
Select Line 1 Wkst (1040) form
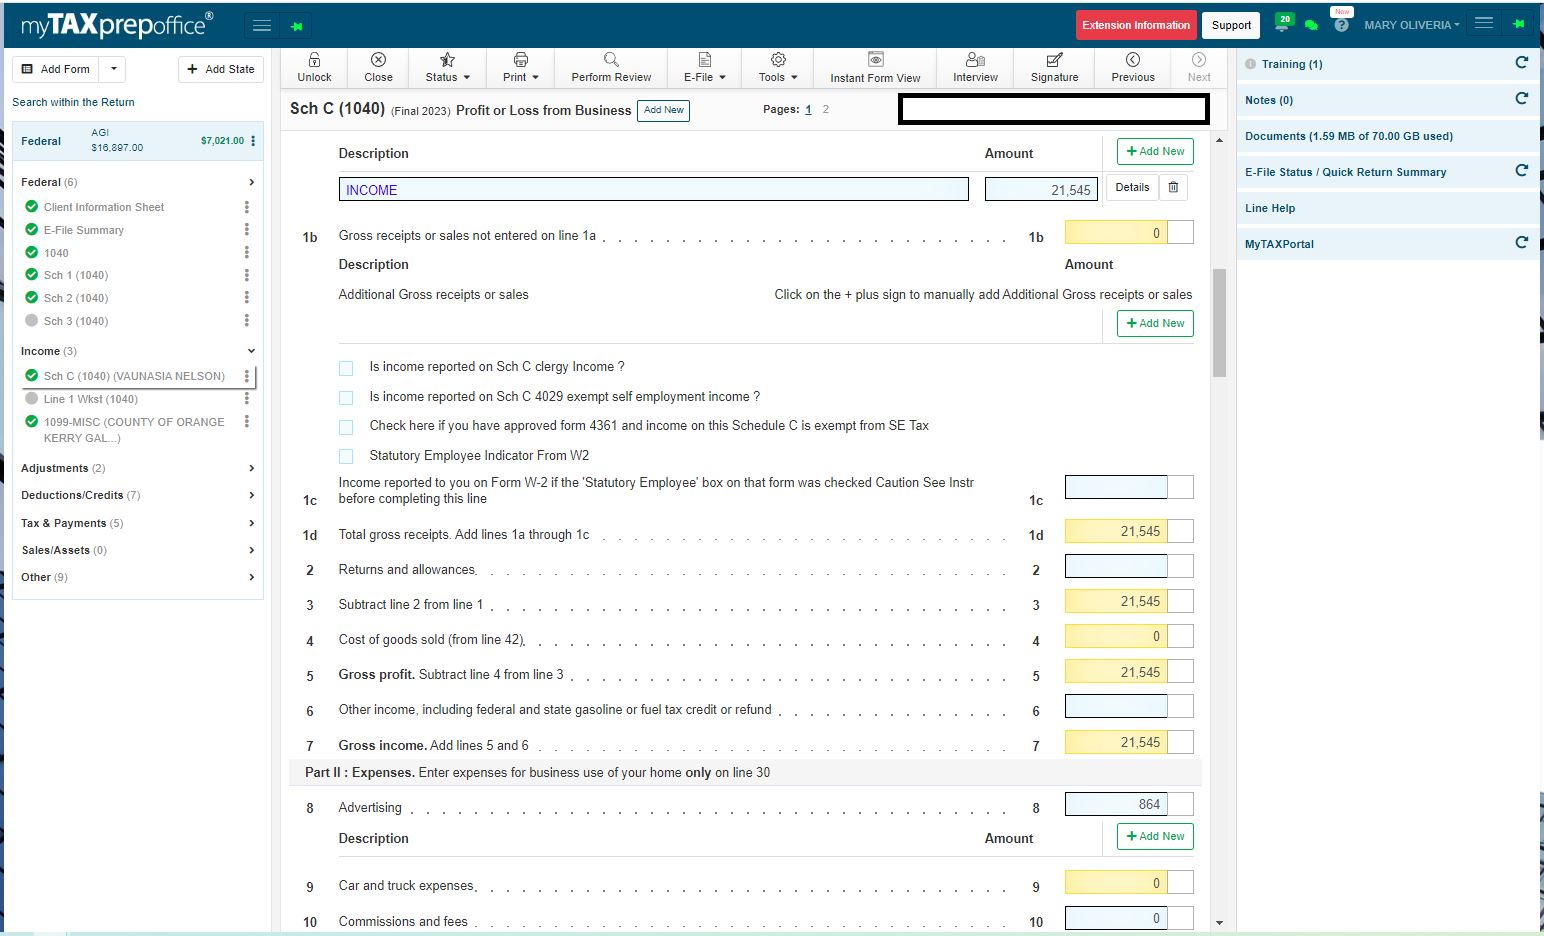click(x=91, y=399)
